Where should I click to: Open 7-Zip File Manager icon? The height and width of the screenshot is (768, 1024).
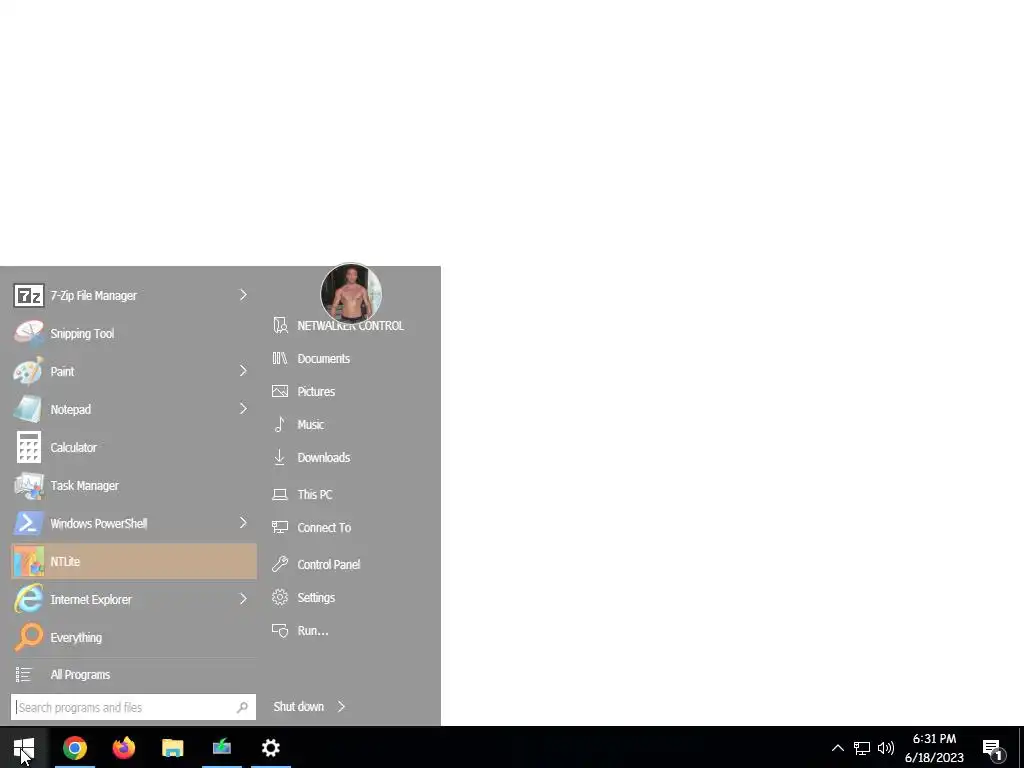click(x=29, y=295)
